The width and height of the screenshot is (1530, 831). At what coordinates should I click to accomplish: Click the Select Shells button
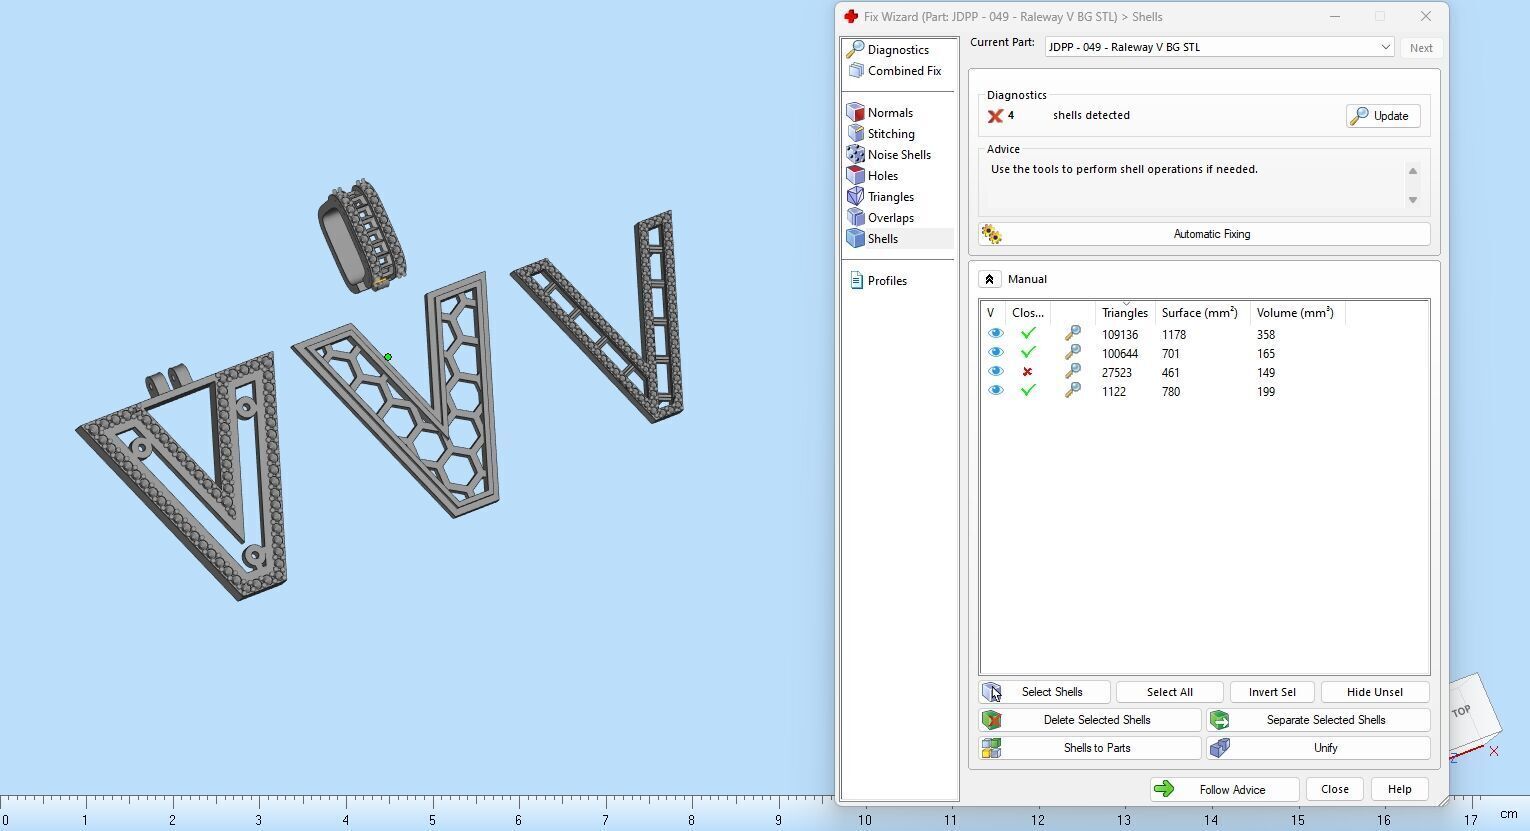click(x=1044, y=692)
